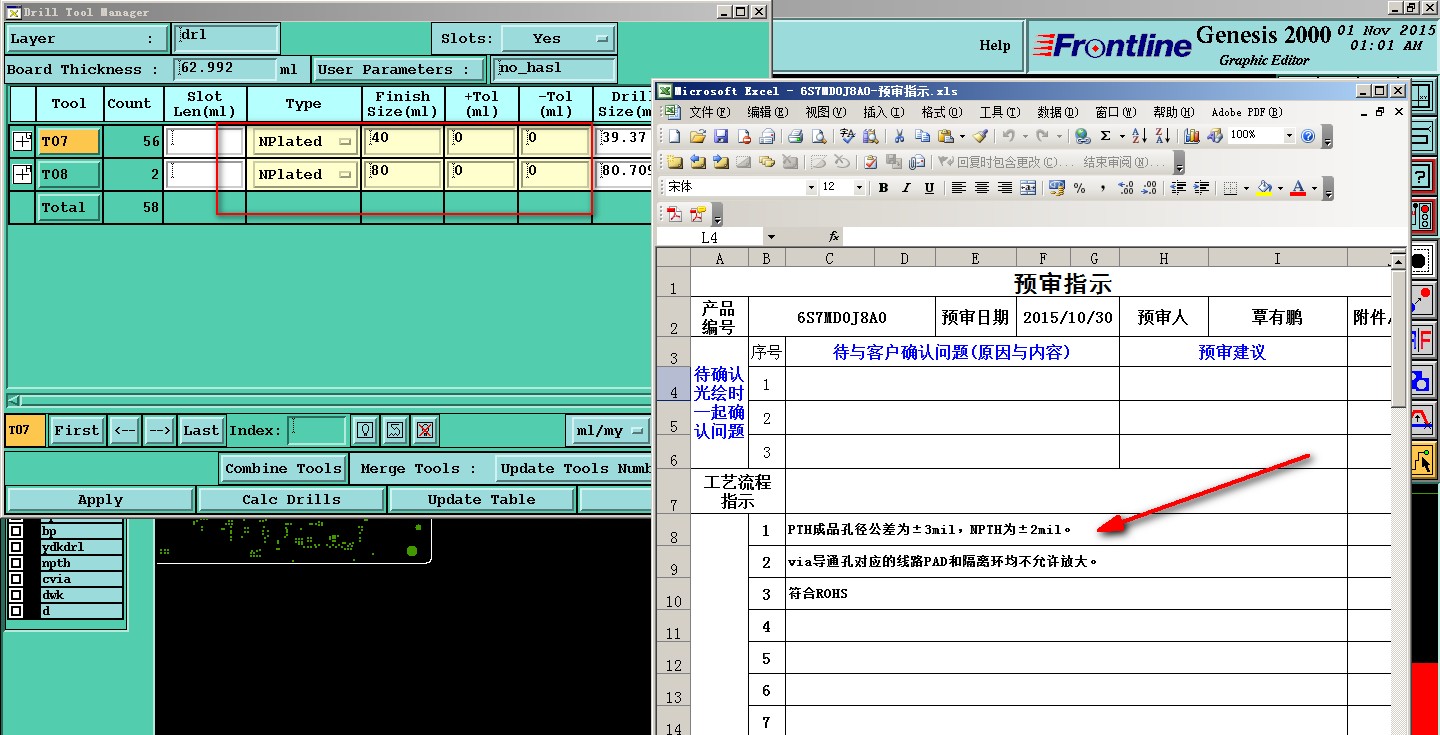Click the function fx icon in the formula bar
The height and width of the screenshot is (735, 1440).
pos(834,237)
